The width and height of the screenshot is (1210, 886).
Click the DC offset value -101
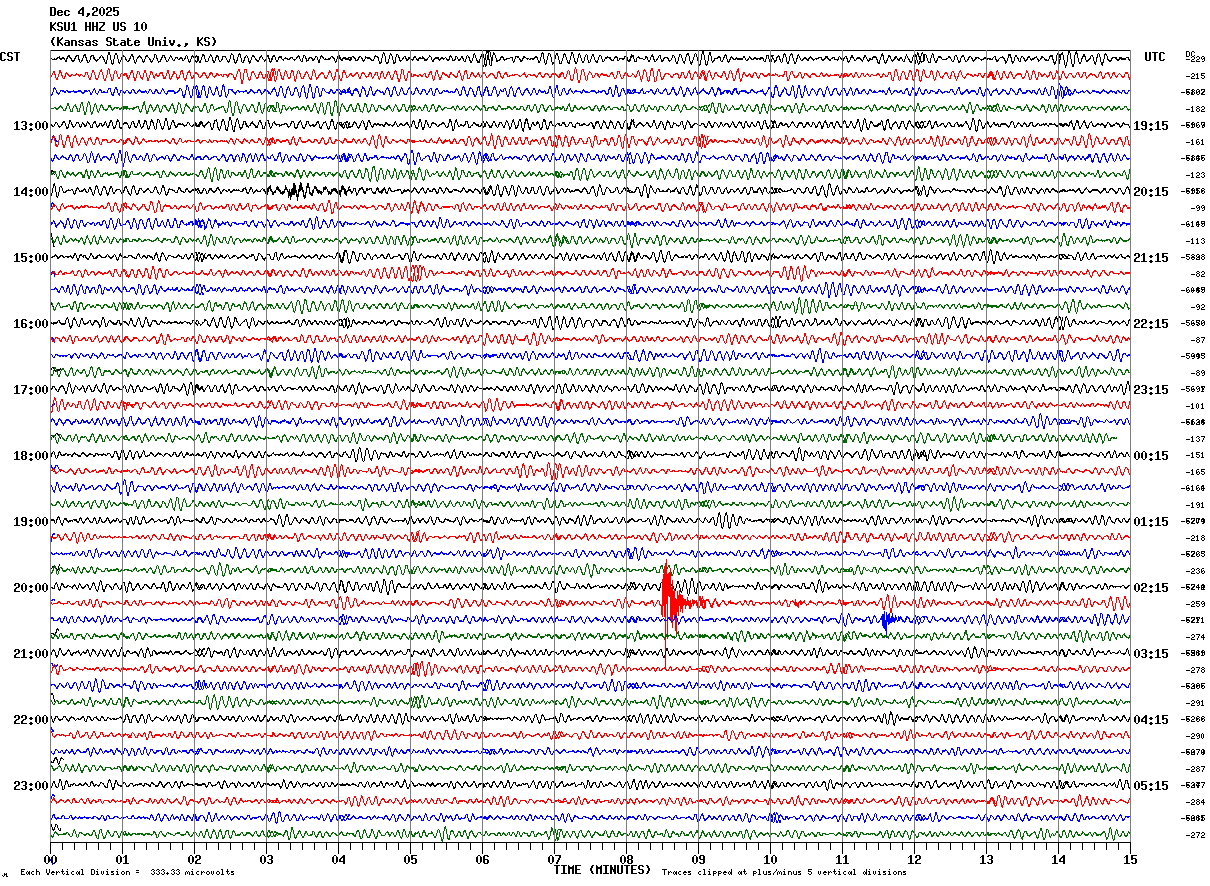tap(1195, 406)
